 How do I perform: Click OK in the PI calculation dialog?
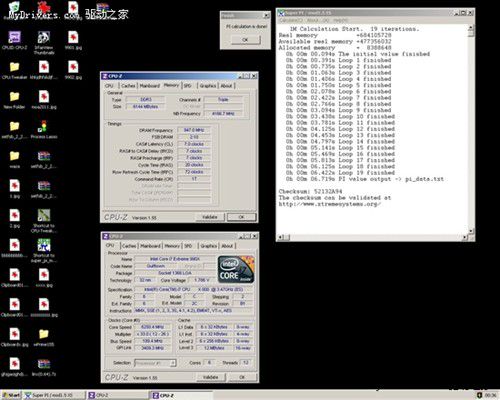click(245, 40)
